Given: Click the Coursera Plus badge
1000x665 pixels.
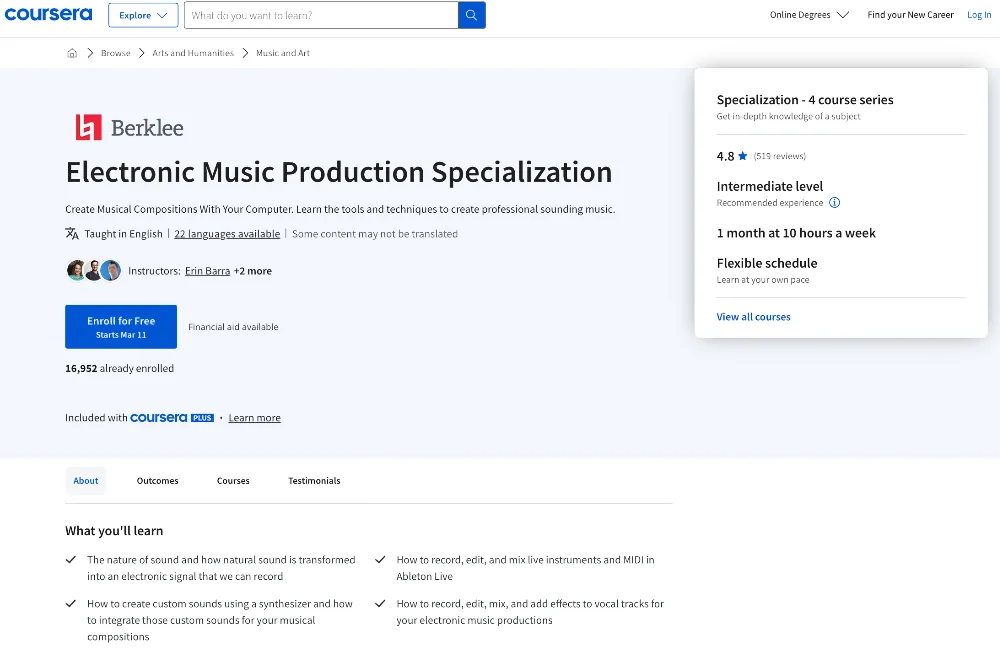Looking at the screenshot, I should [171, 417].
